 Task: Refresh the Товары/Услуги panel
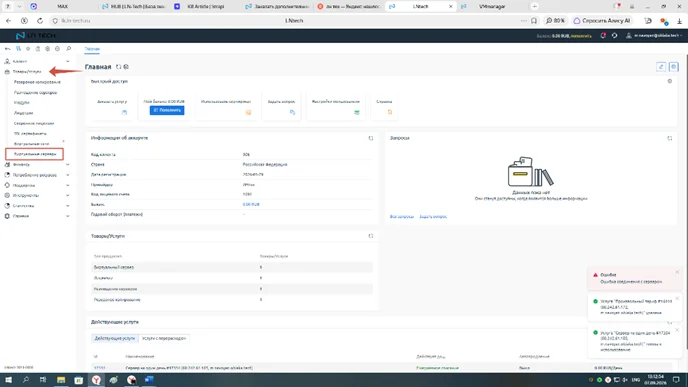371,236
